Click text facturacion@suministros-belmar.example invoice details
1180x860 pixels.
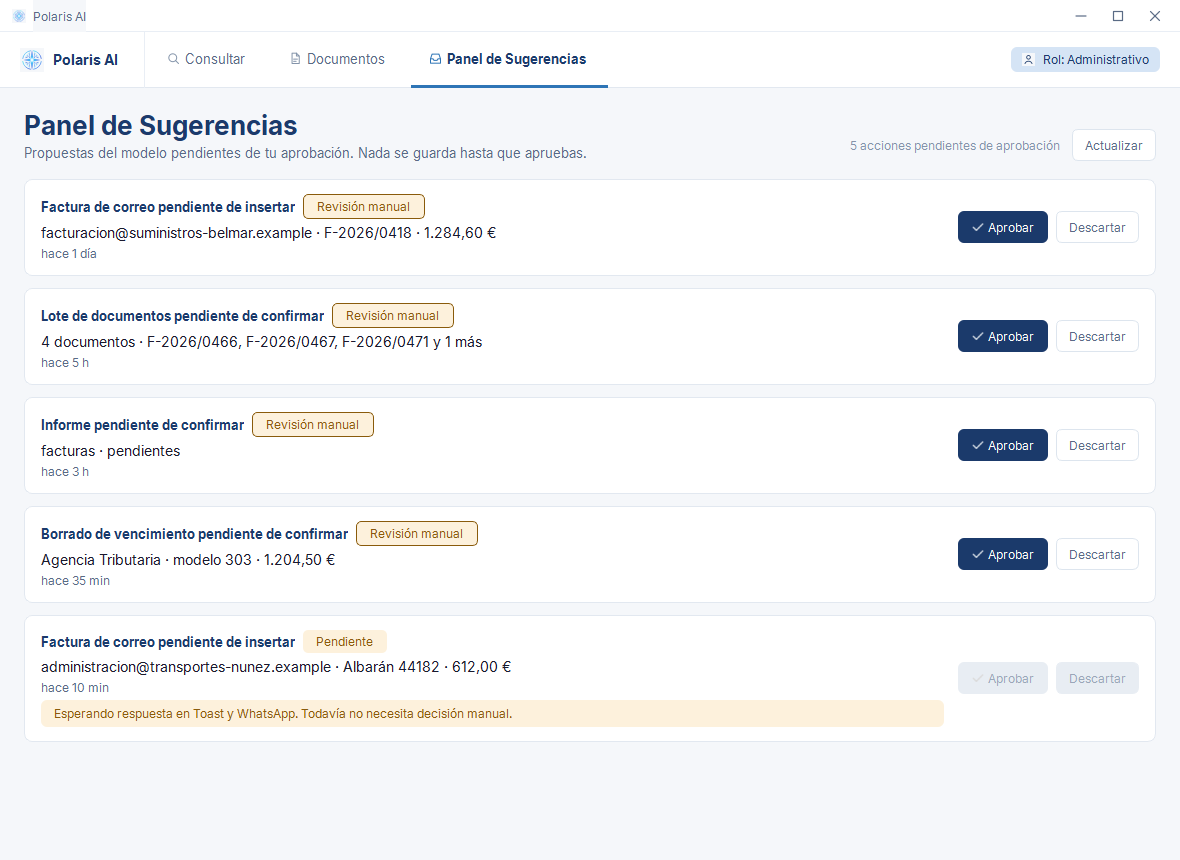click(x=269, y=233)
